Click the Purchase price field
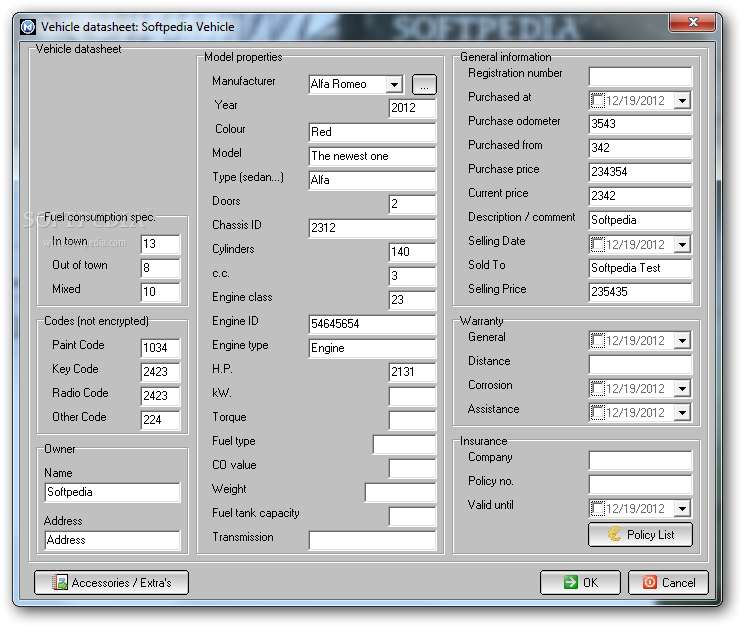Image resolution: width=743 pixels, height=627 pixels. 640,172
